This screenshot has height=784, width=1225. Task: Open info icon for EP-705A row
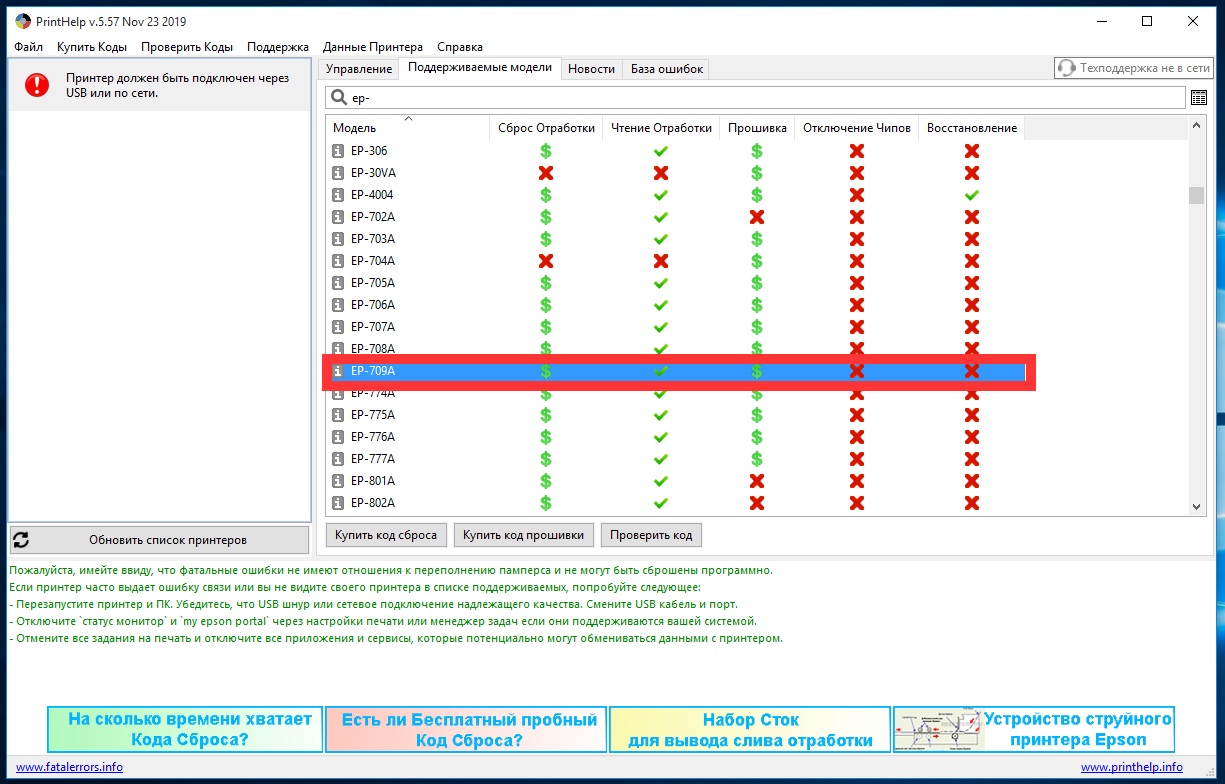click(338, 283)
